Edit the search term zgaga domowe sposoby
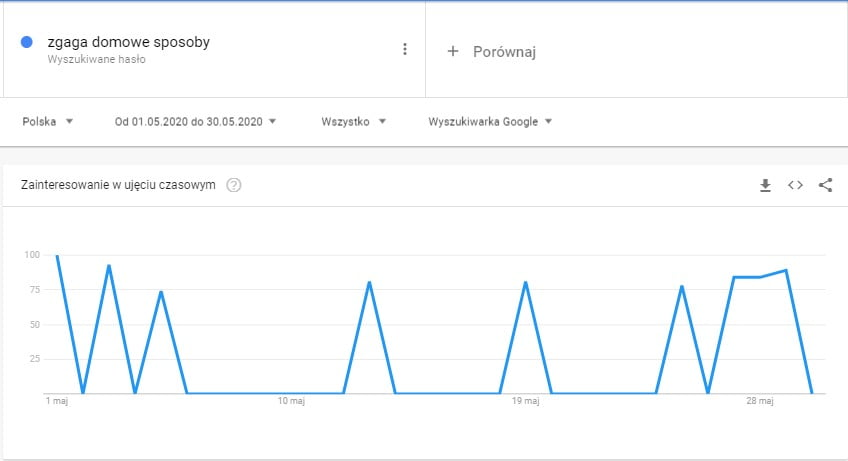This screenshot has width=848, height=461. 129,42
